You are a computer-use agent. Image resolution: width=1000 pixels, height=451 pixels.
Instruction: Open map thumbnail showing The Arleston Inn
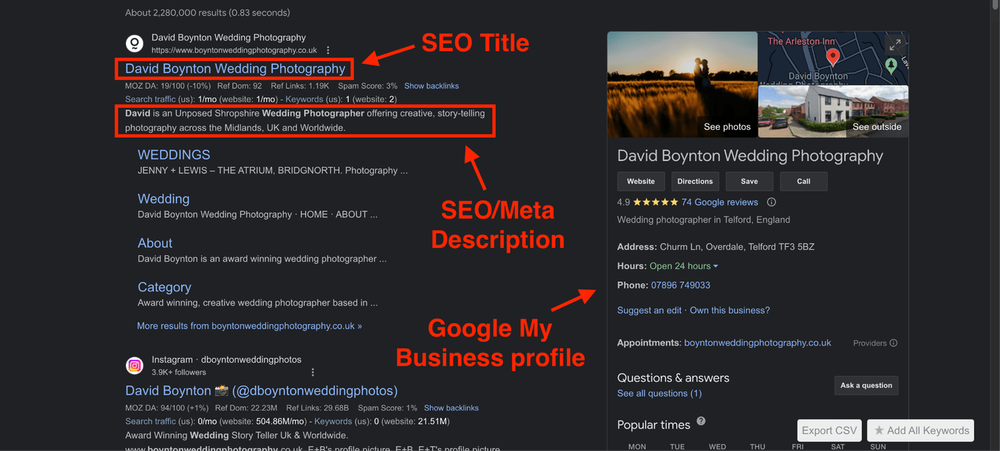tap(833, 58)
